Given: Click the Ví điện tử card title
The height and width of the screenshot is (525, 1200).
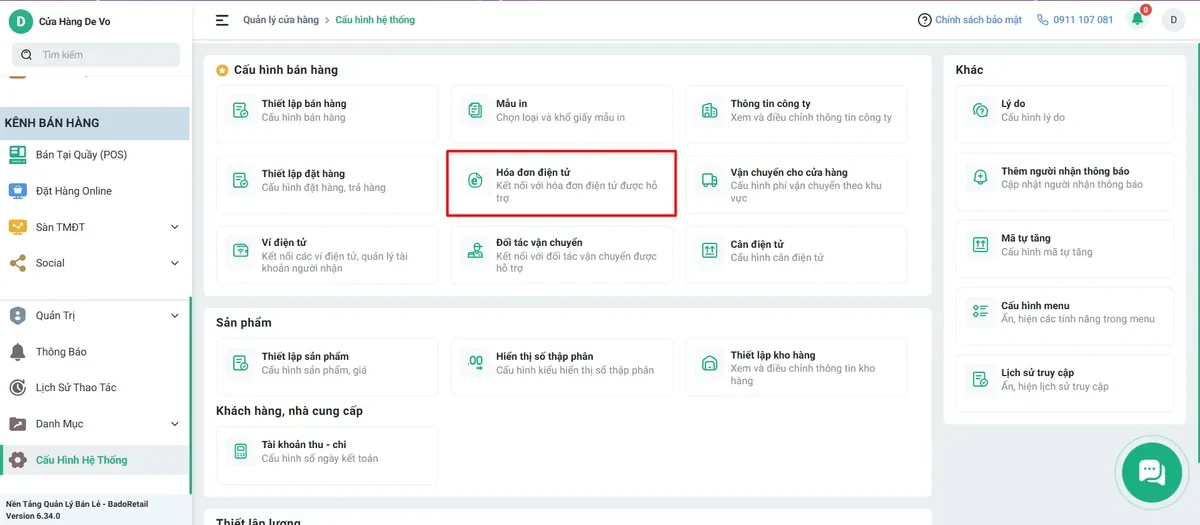Looking at the screenshot, I should (x=284, y=243).
